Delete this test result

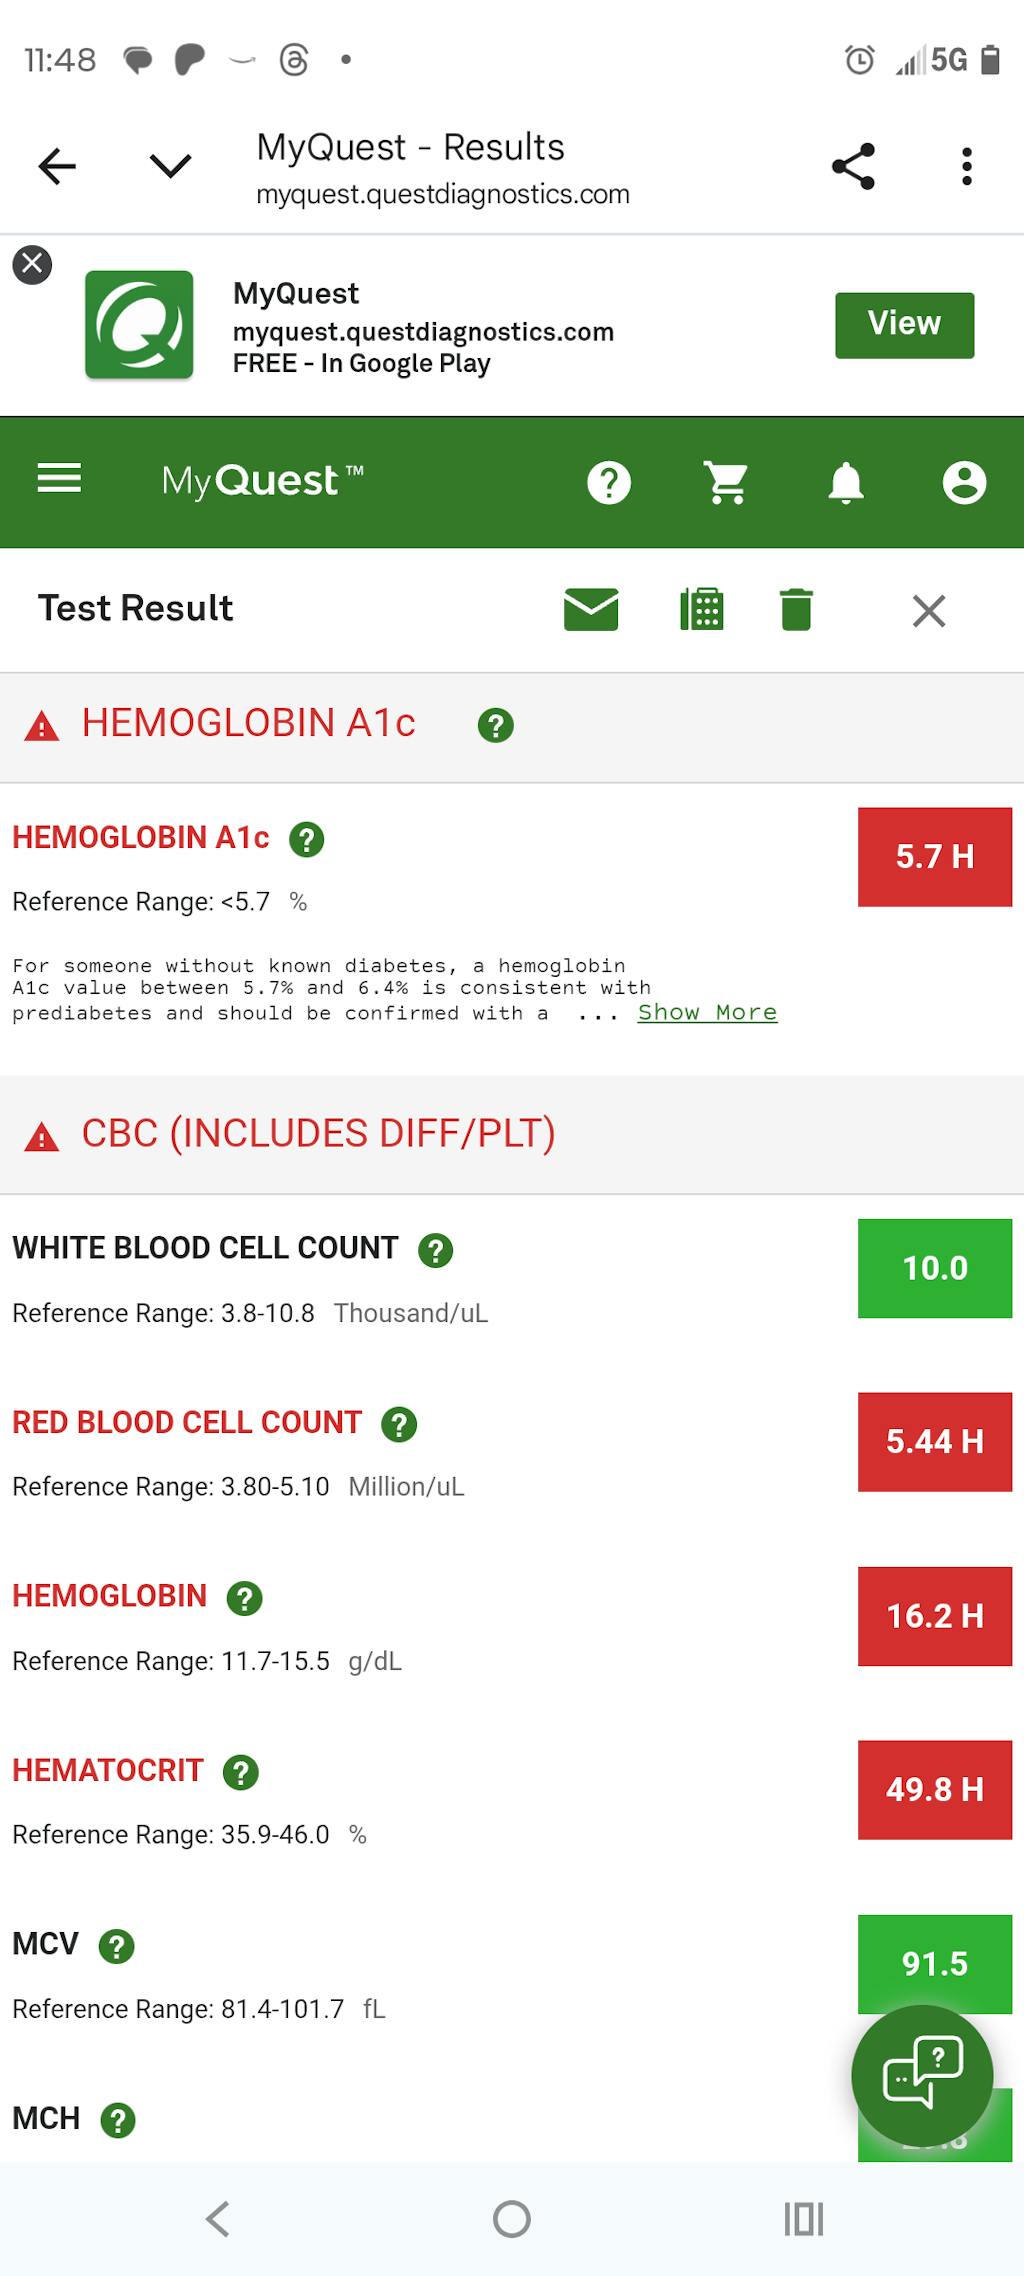[x=796, y=610]
